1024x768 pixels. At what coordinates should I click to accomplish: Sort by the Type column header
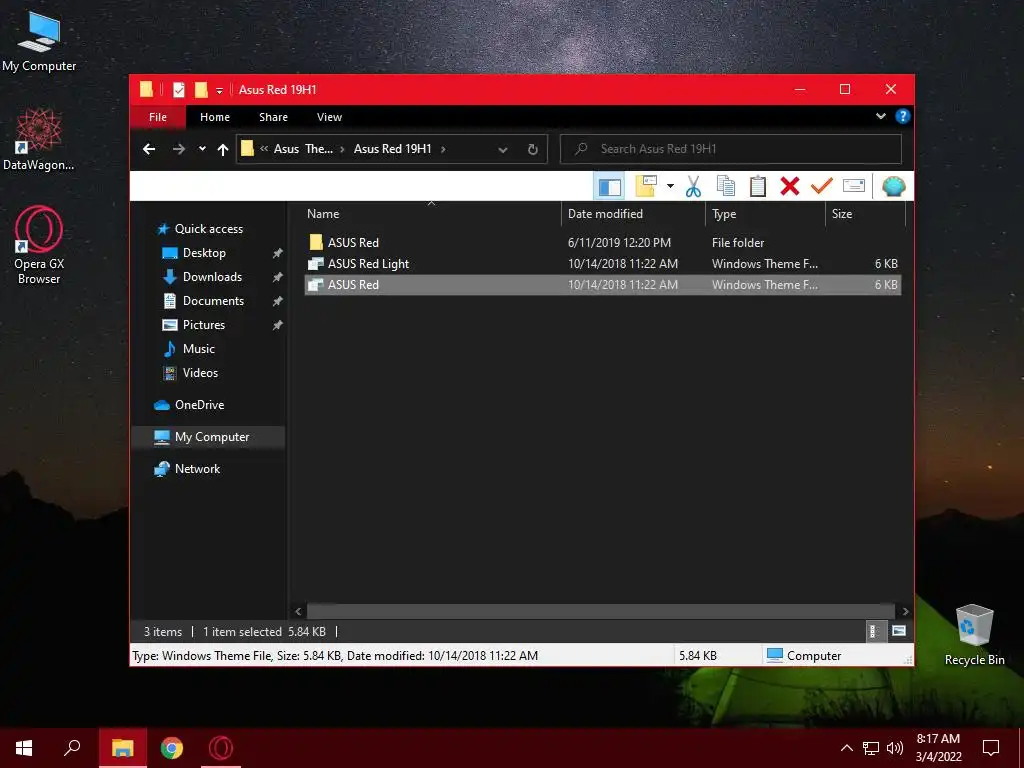(x=765, y=214)
